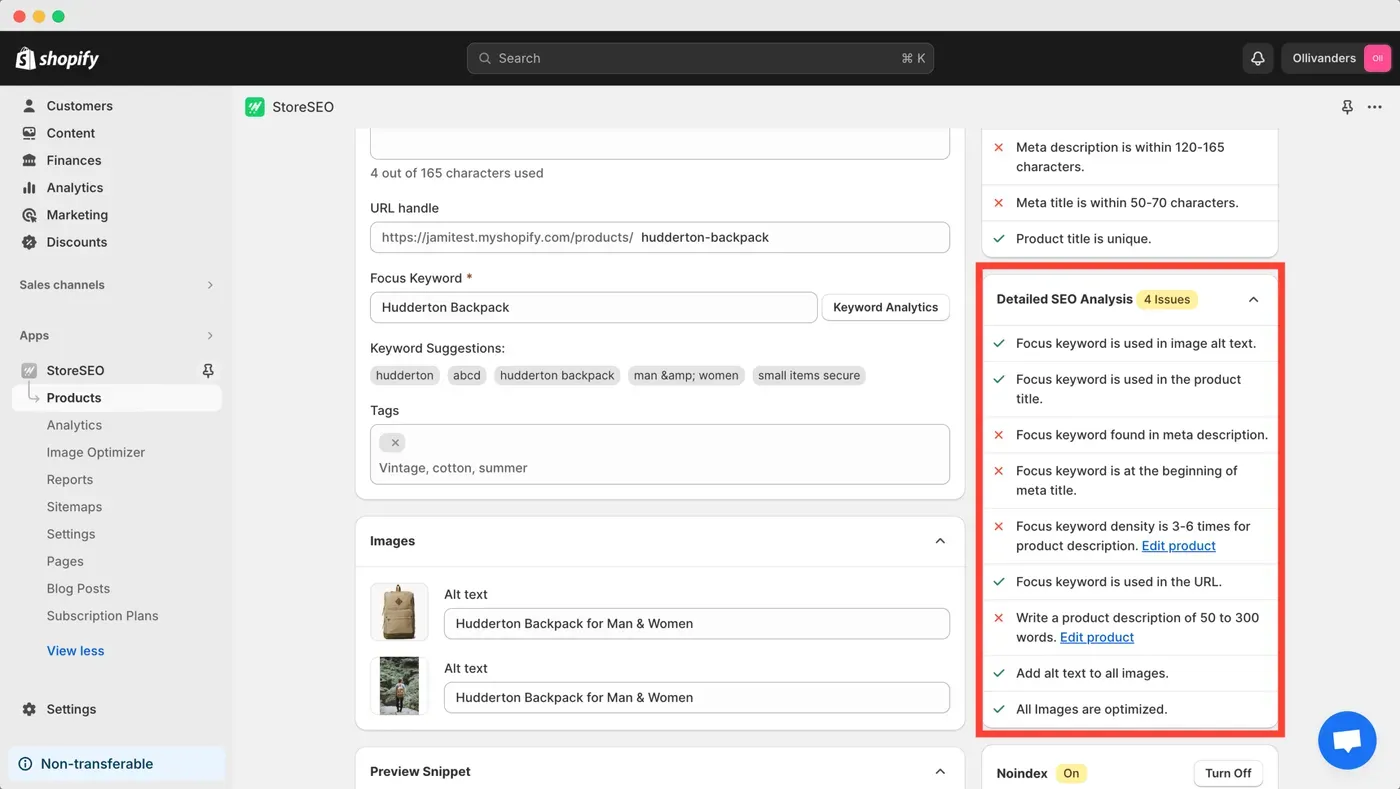The height and width of the screenshot is (789, 1400).
Task: Select the 'hudderton' keyword suggestion
Action: click(405, 376)
